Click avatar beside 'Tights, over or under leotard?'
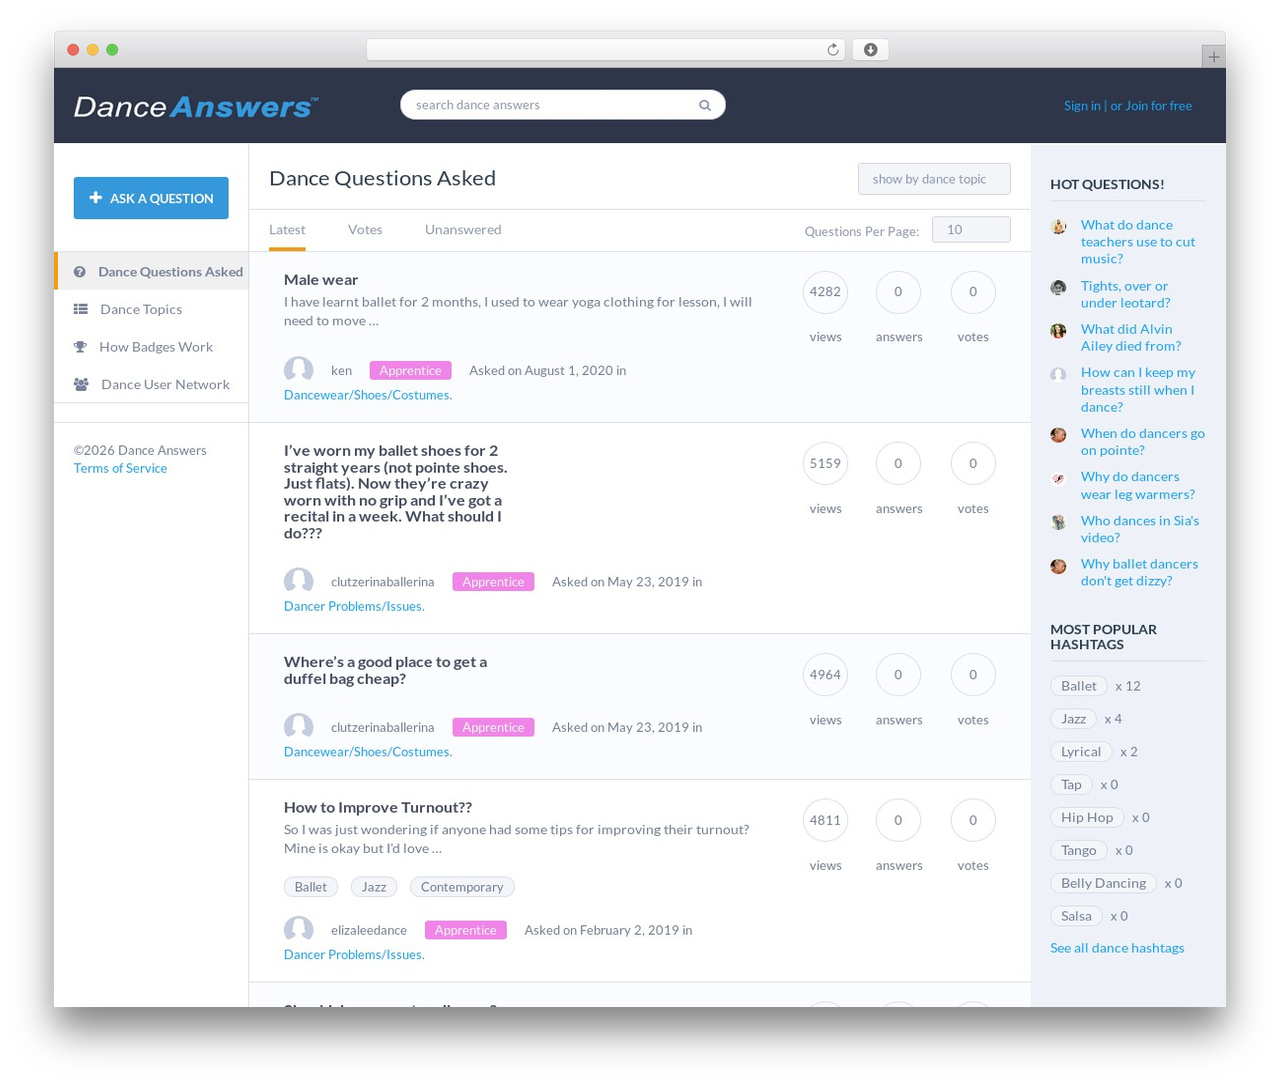 [1058, 288]
